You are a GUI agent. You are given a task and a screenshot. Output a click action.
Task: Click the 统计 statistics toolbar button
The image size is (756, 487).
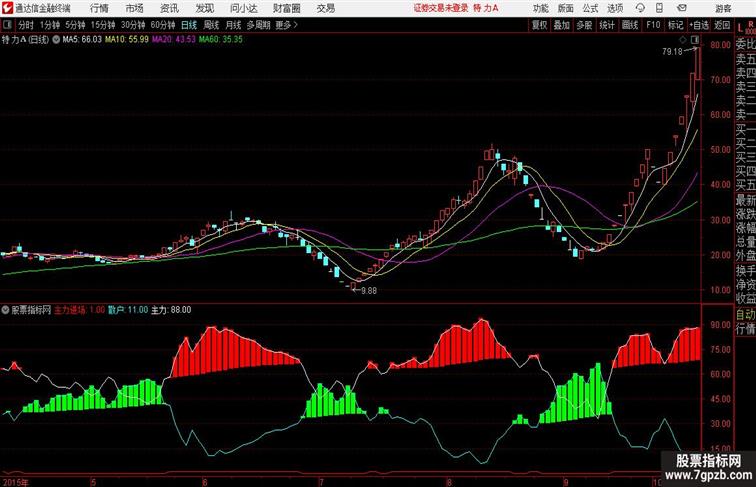pyautogui.click(x=607, y=25)
